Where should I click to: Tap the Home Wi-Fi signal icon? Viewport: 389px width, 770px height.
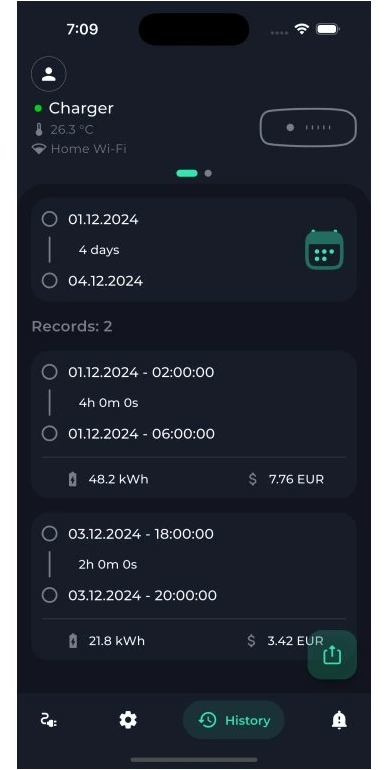click(x=39, y=149)
